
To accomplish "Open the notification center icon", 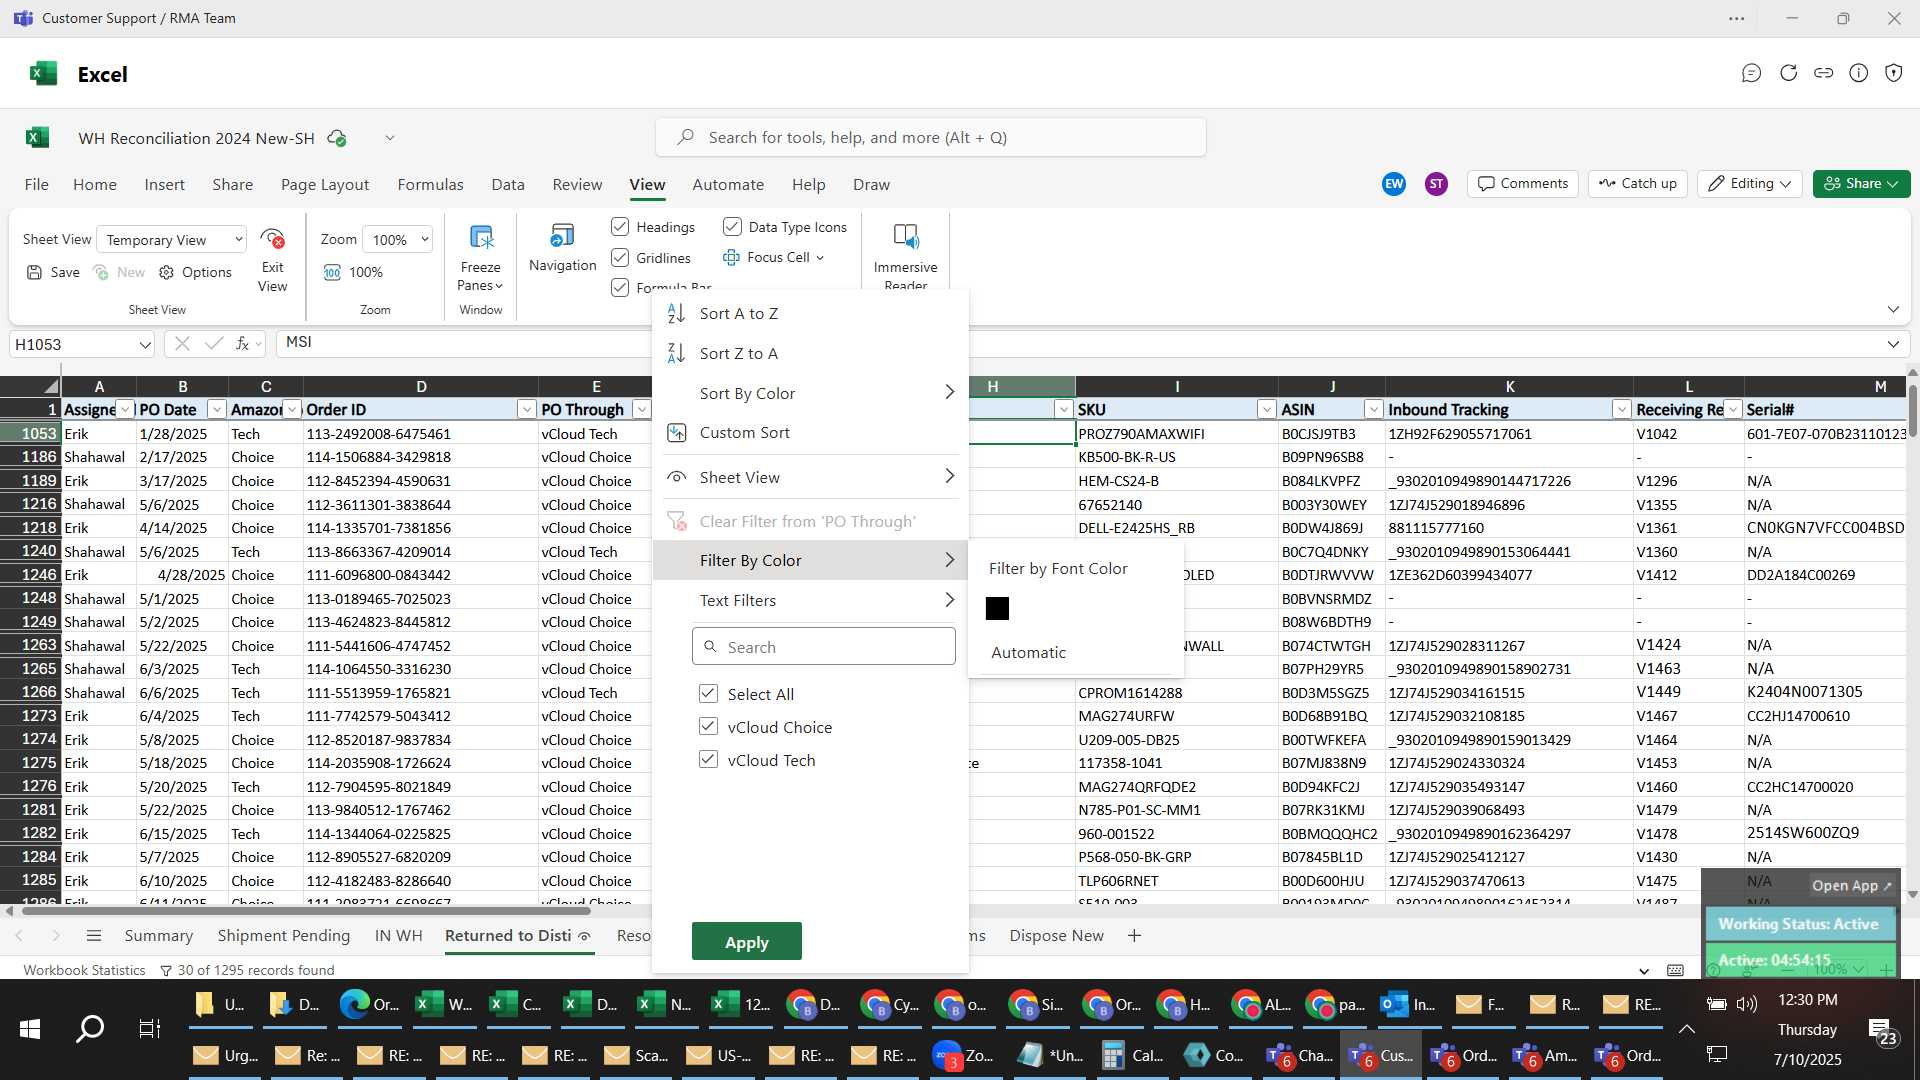I will tap(1881, 1031).
